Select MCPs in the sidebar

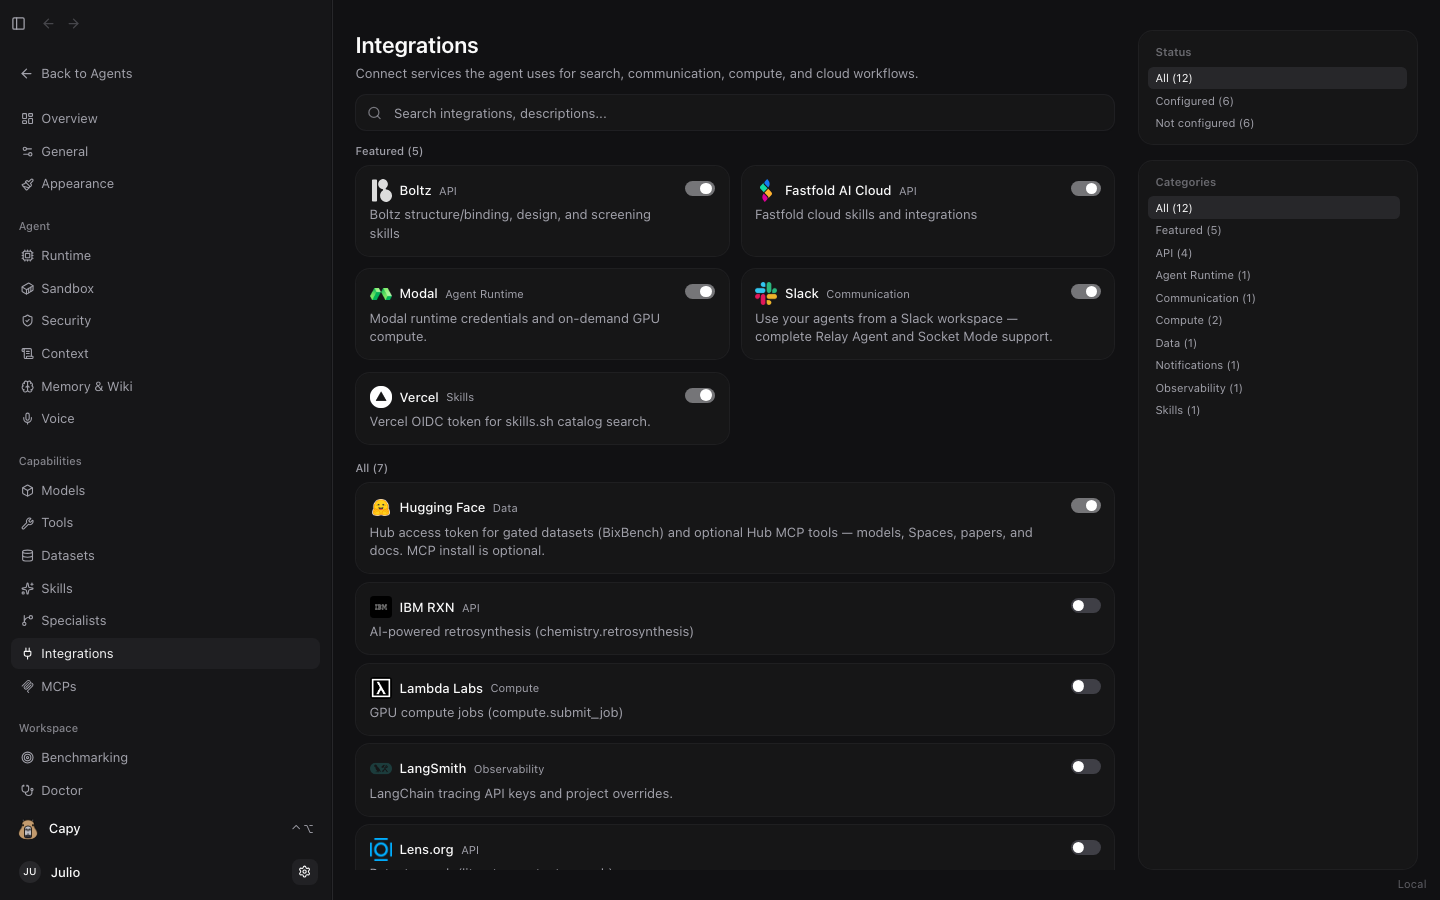pyautogui.click(x=165, y=687)
